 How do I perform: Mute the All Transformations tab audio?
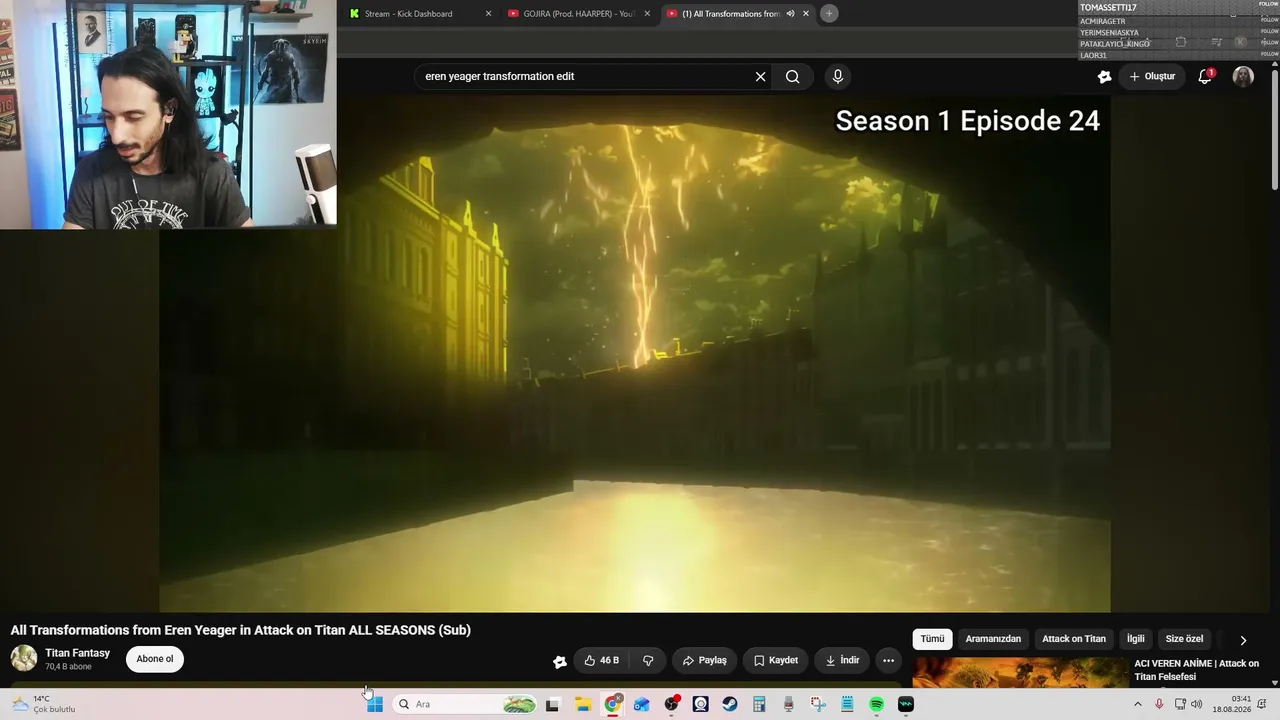(x=790, y=14)
